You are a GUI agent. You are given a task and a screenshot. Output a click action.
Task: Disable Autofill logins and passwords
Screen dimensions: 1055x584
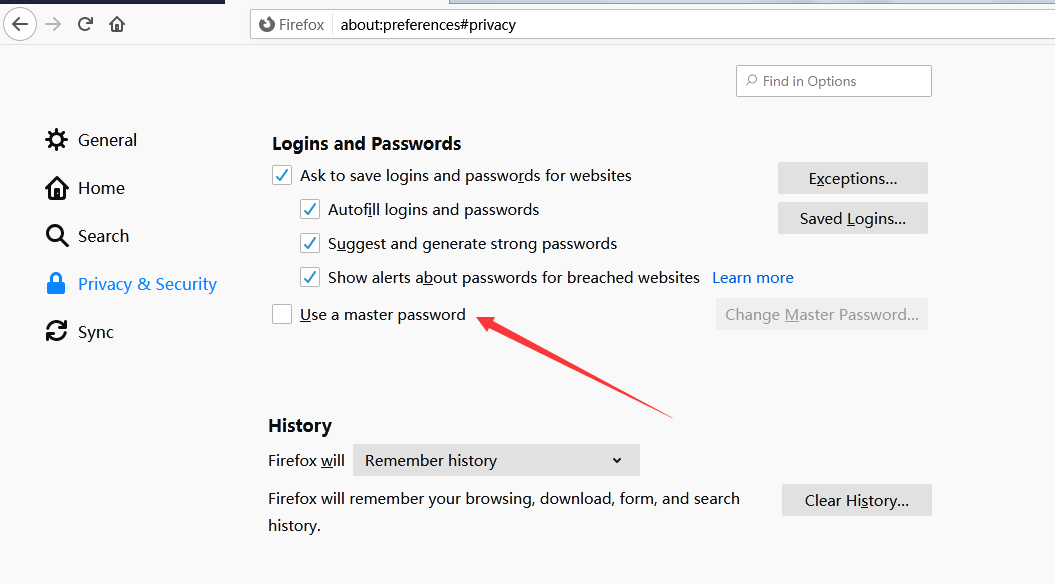click(x=310, y=210)
